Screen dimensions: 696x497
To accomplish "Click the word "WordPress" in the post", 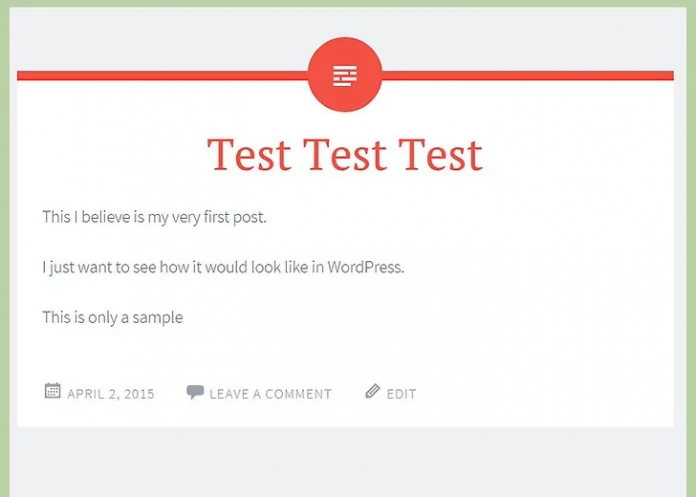I will pyautogui.click(x=364, y=267).
